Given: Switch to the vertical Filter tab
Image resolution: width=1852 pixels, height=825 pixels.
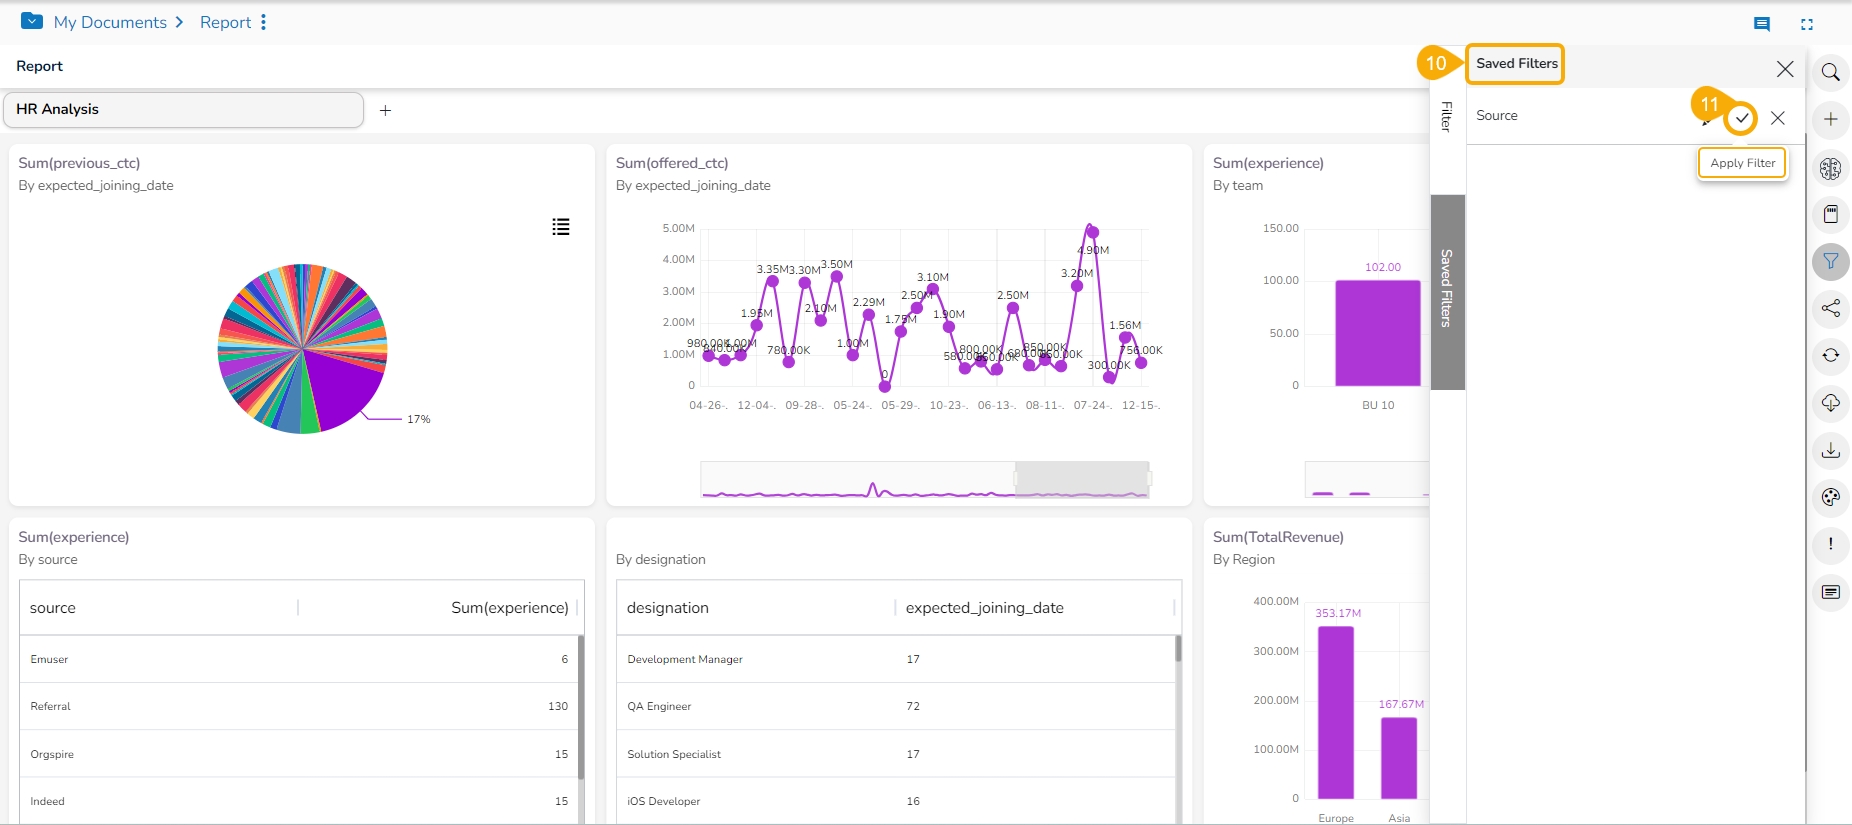Looking at the screenshot, I should point(1446,117).
